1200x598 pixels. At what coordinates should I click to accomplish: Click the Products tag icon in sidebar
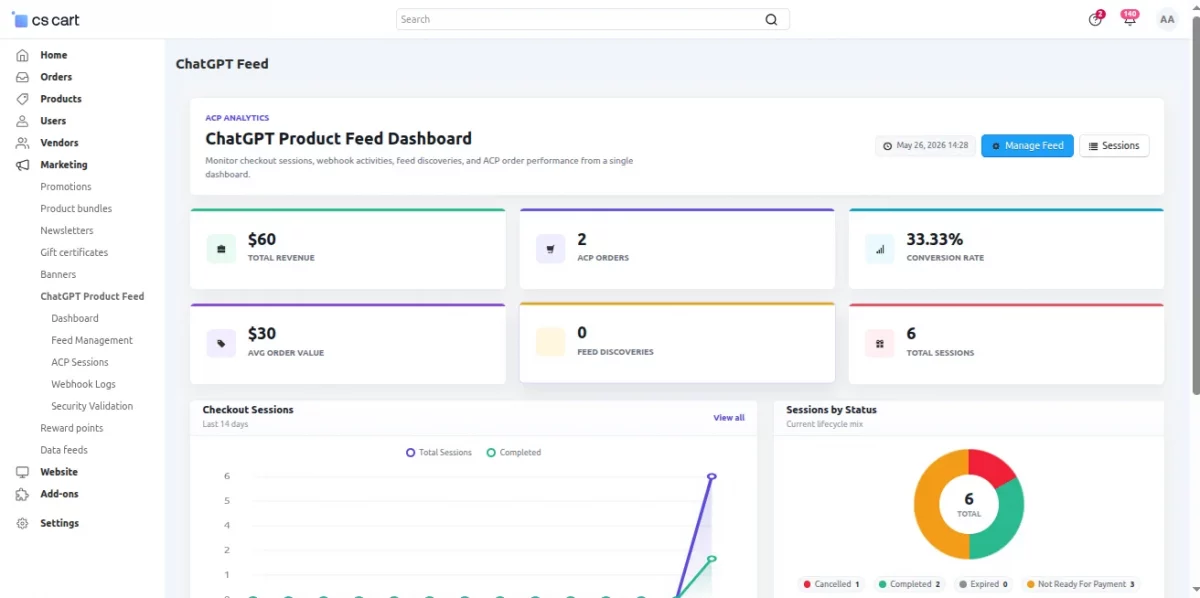[22, 99]
